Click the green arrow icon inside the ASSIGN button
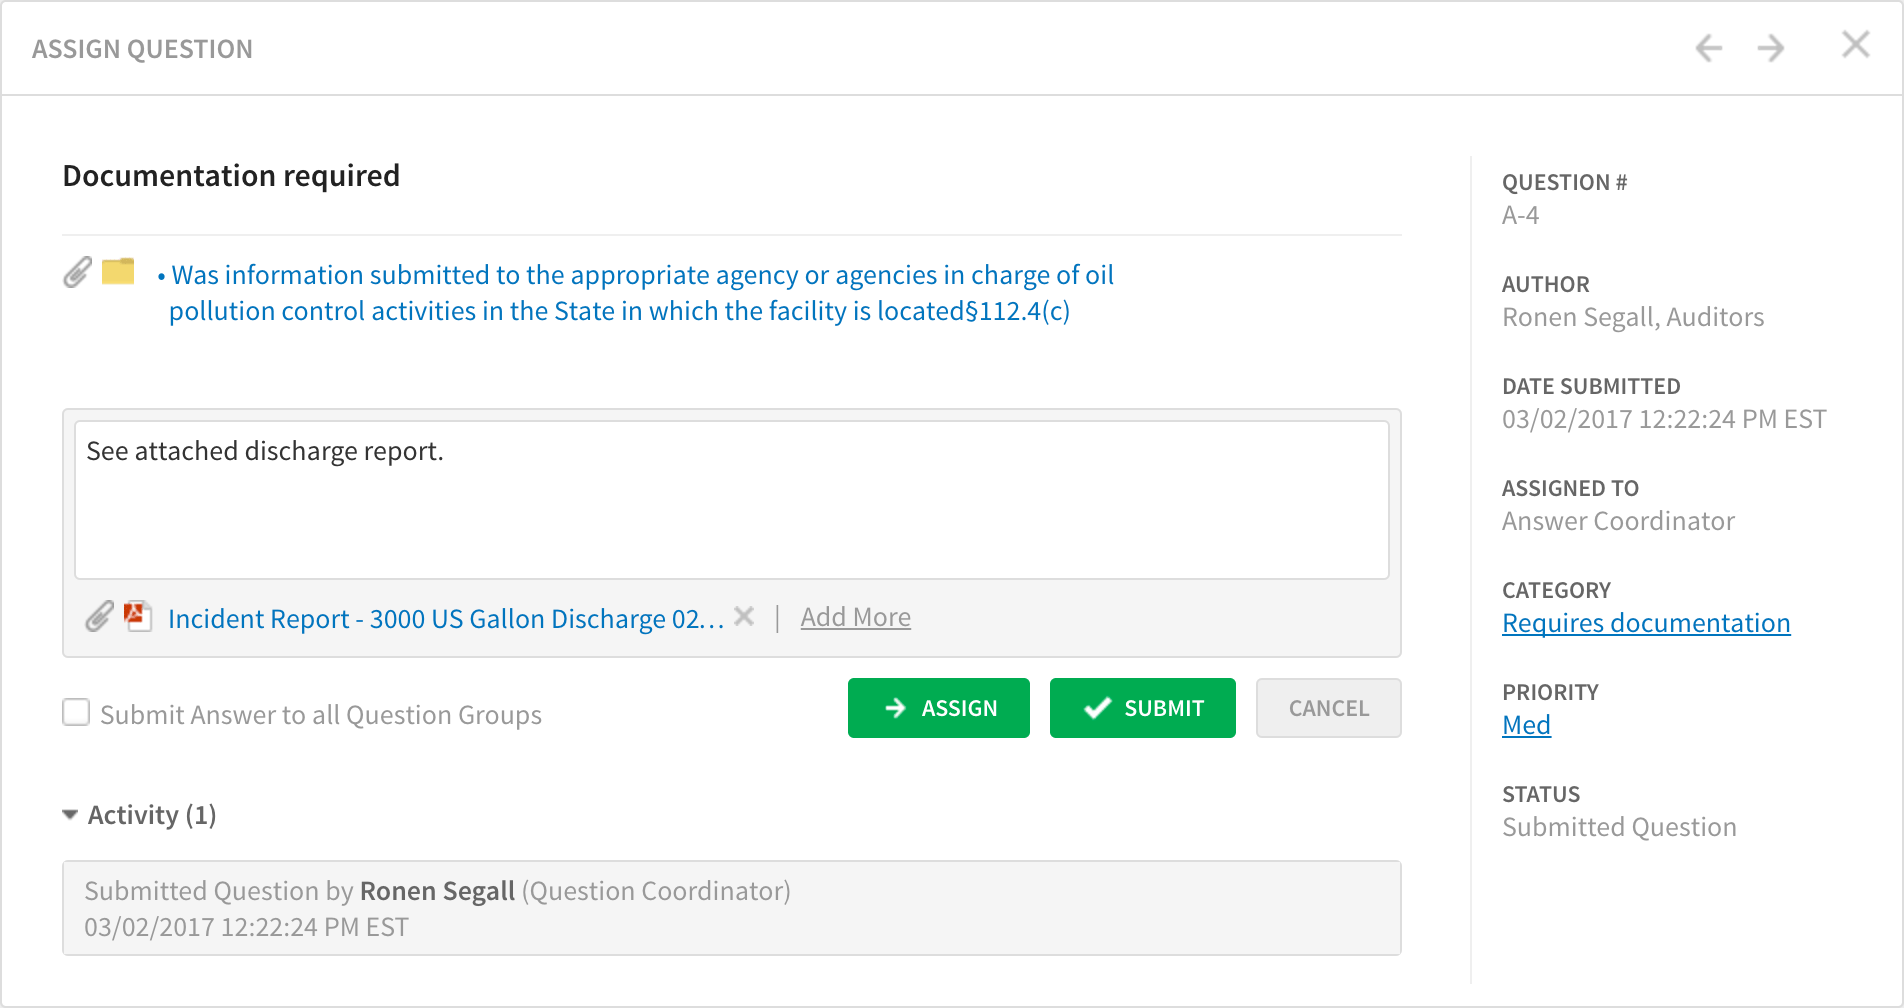The width and height of the screenshot is (1904, 1008). tap(896, 708)
